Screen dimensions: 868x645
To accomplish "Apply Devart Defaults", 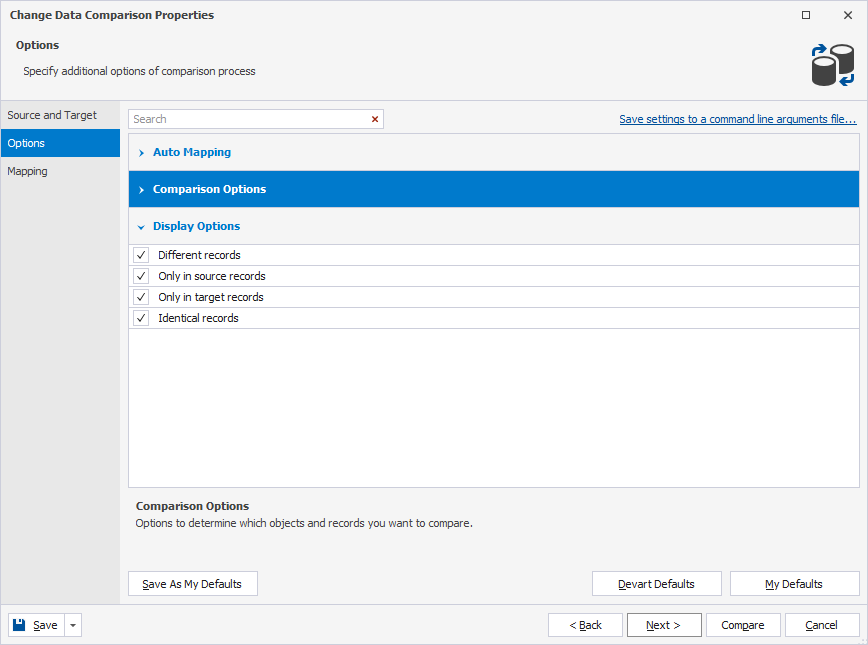I will pos(657,583).
